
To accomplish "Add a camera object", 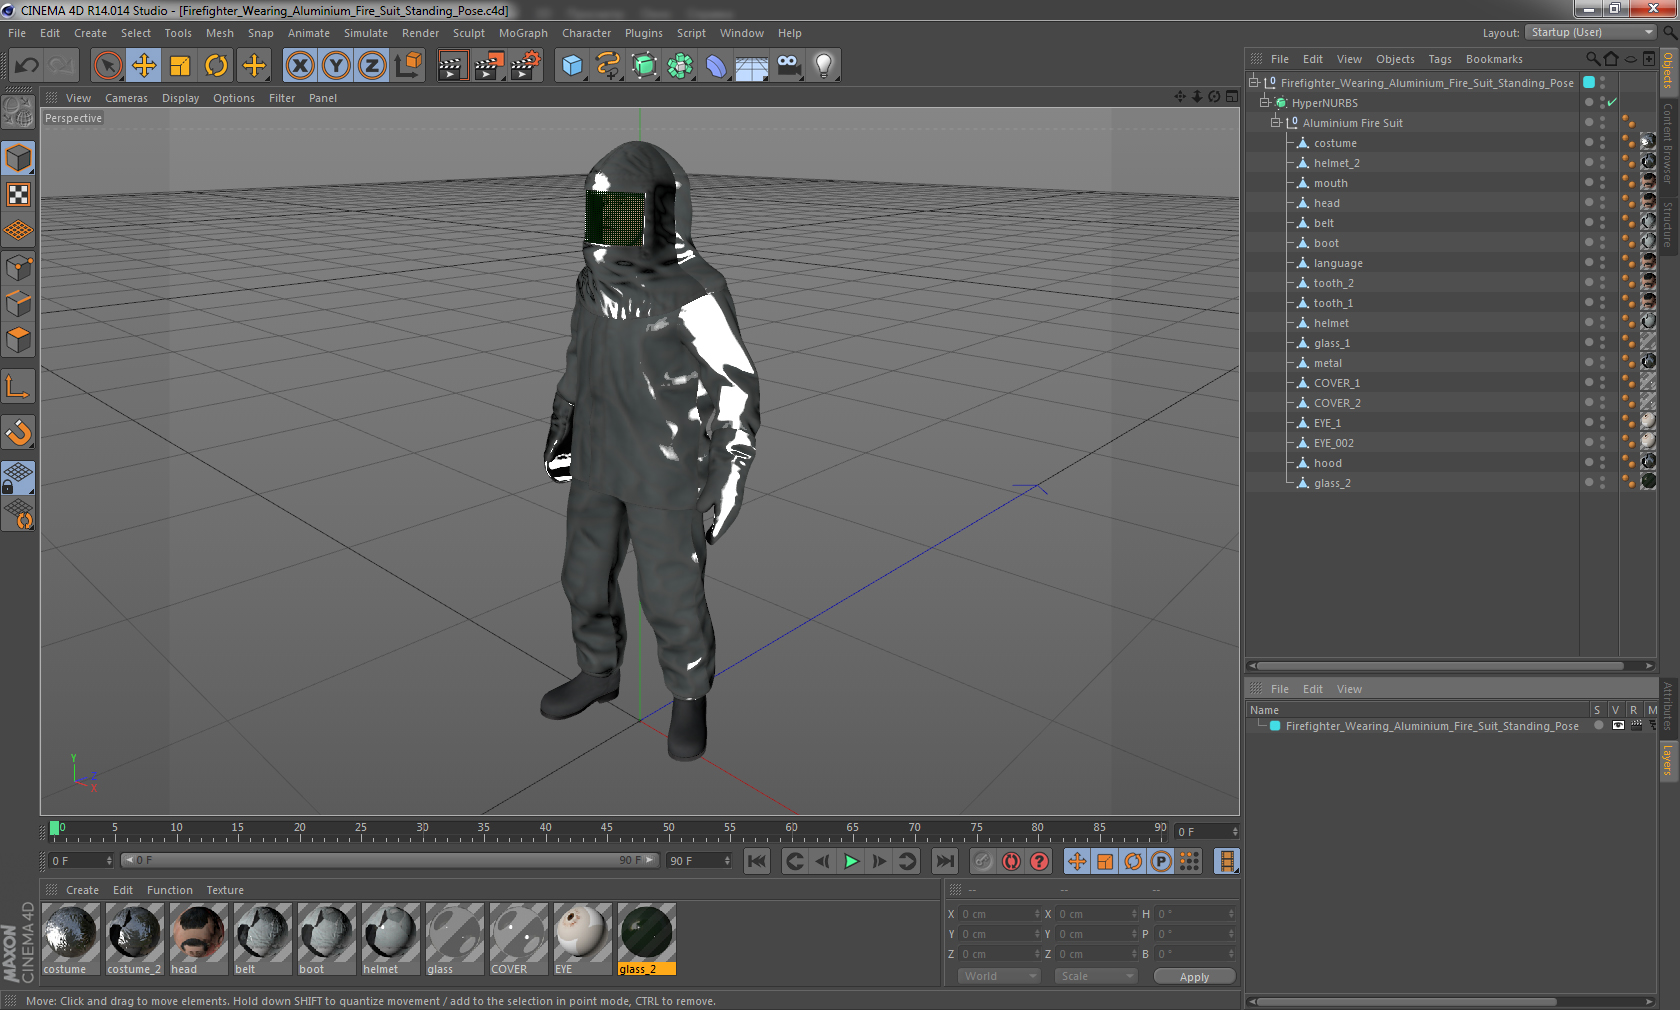I will pos(789,66).
